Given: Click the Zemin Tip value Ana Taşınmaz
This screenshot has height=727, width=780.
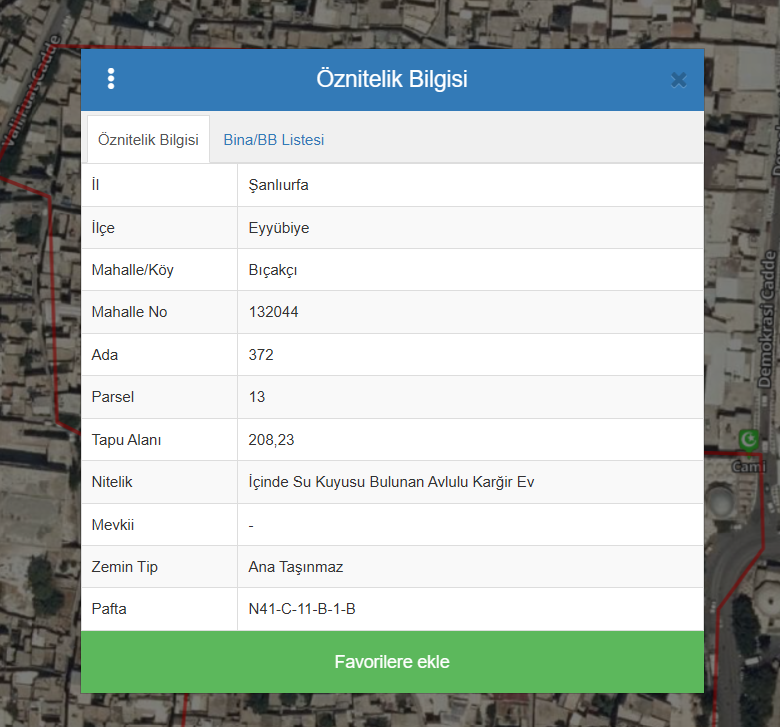Looking at the screenshot, I should point(296,567).
